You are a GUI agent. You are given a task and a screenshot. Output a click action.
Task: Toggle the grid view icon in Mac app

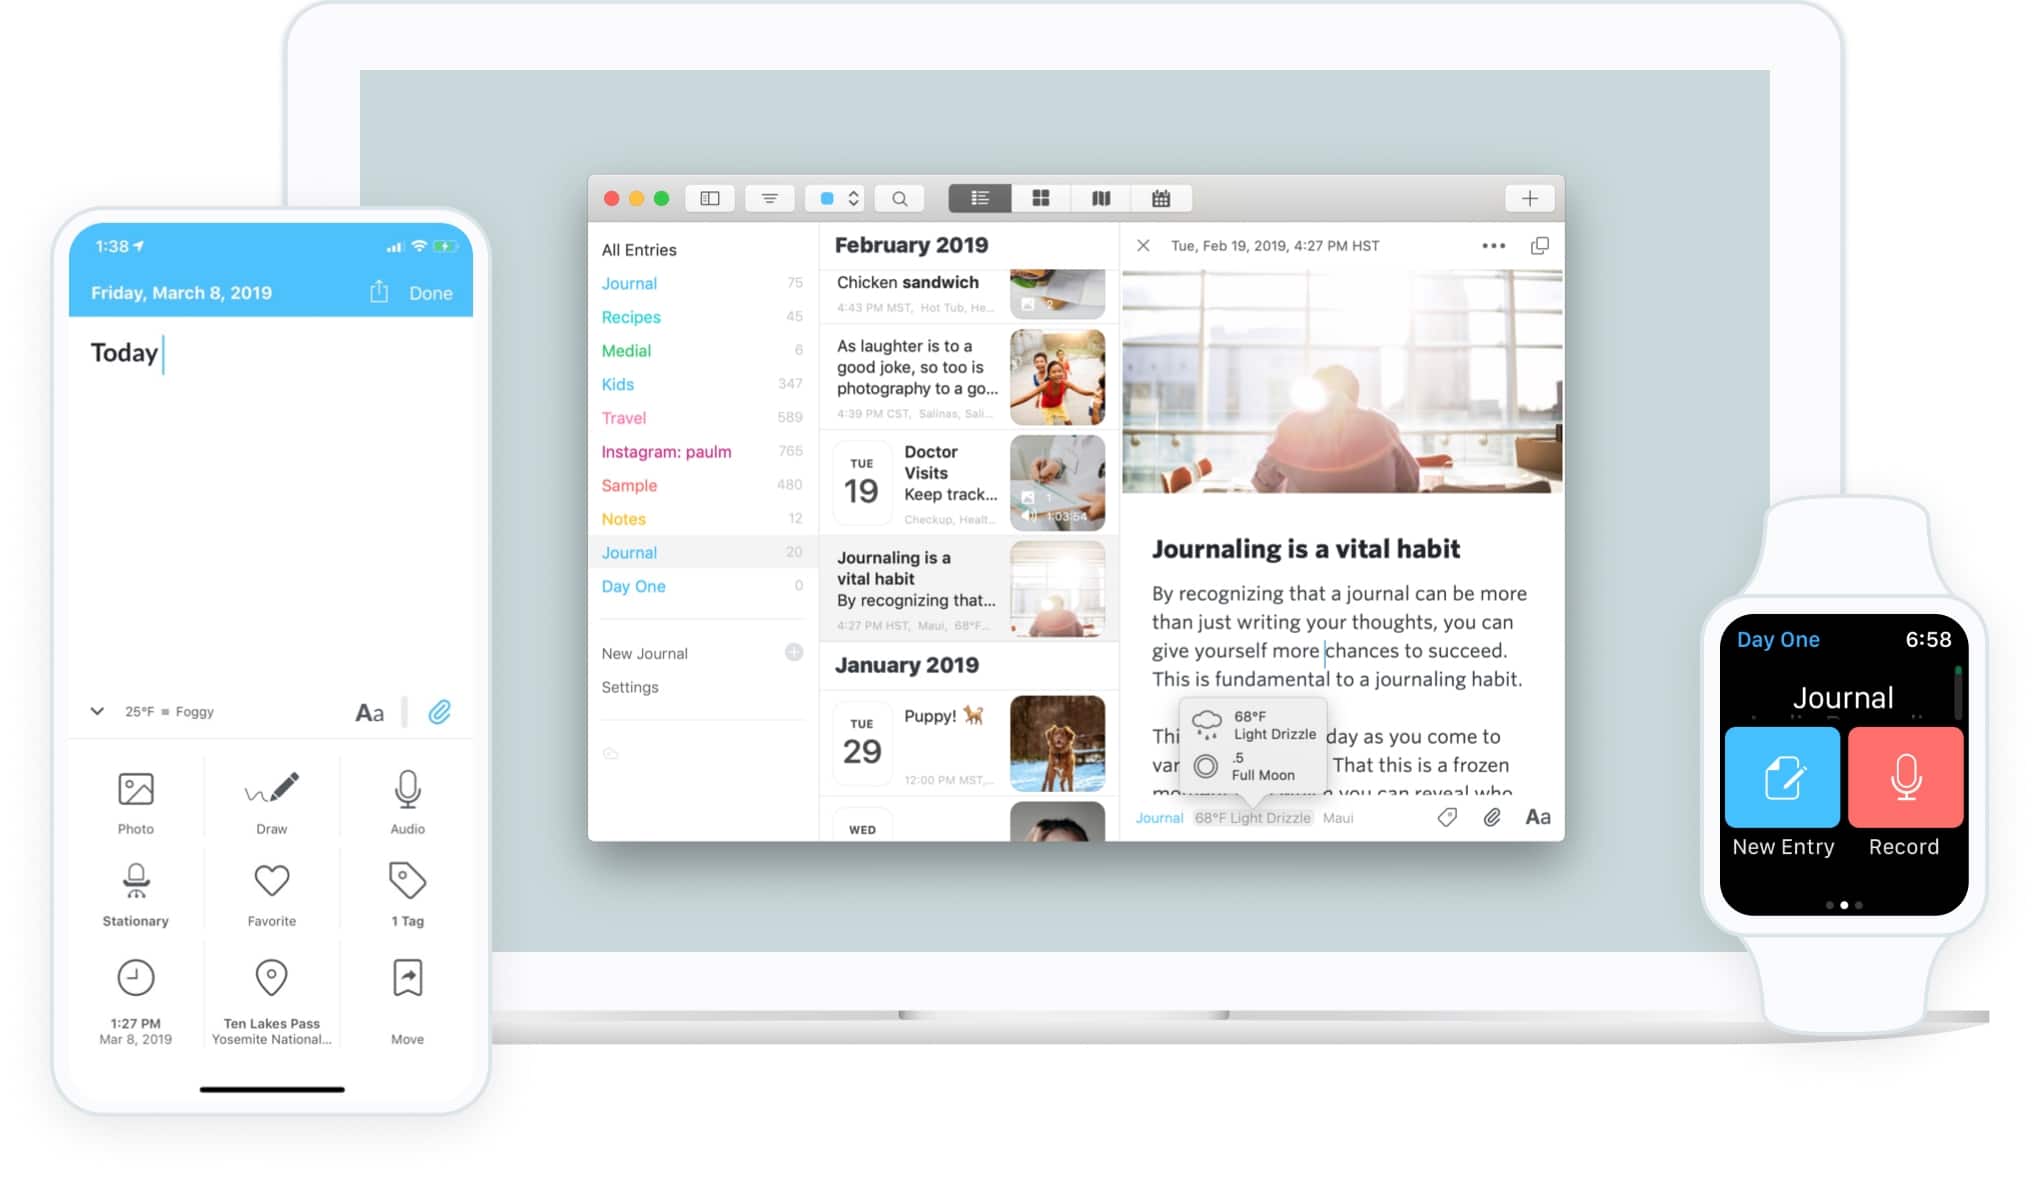1040,198
